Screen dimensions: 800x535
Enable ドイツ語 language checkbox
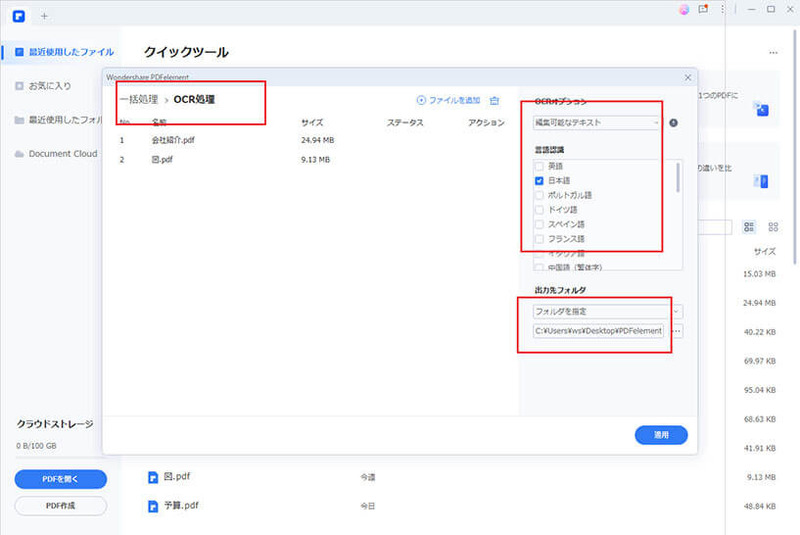tap(539, 210)
